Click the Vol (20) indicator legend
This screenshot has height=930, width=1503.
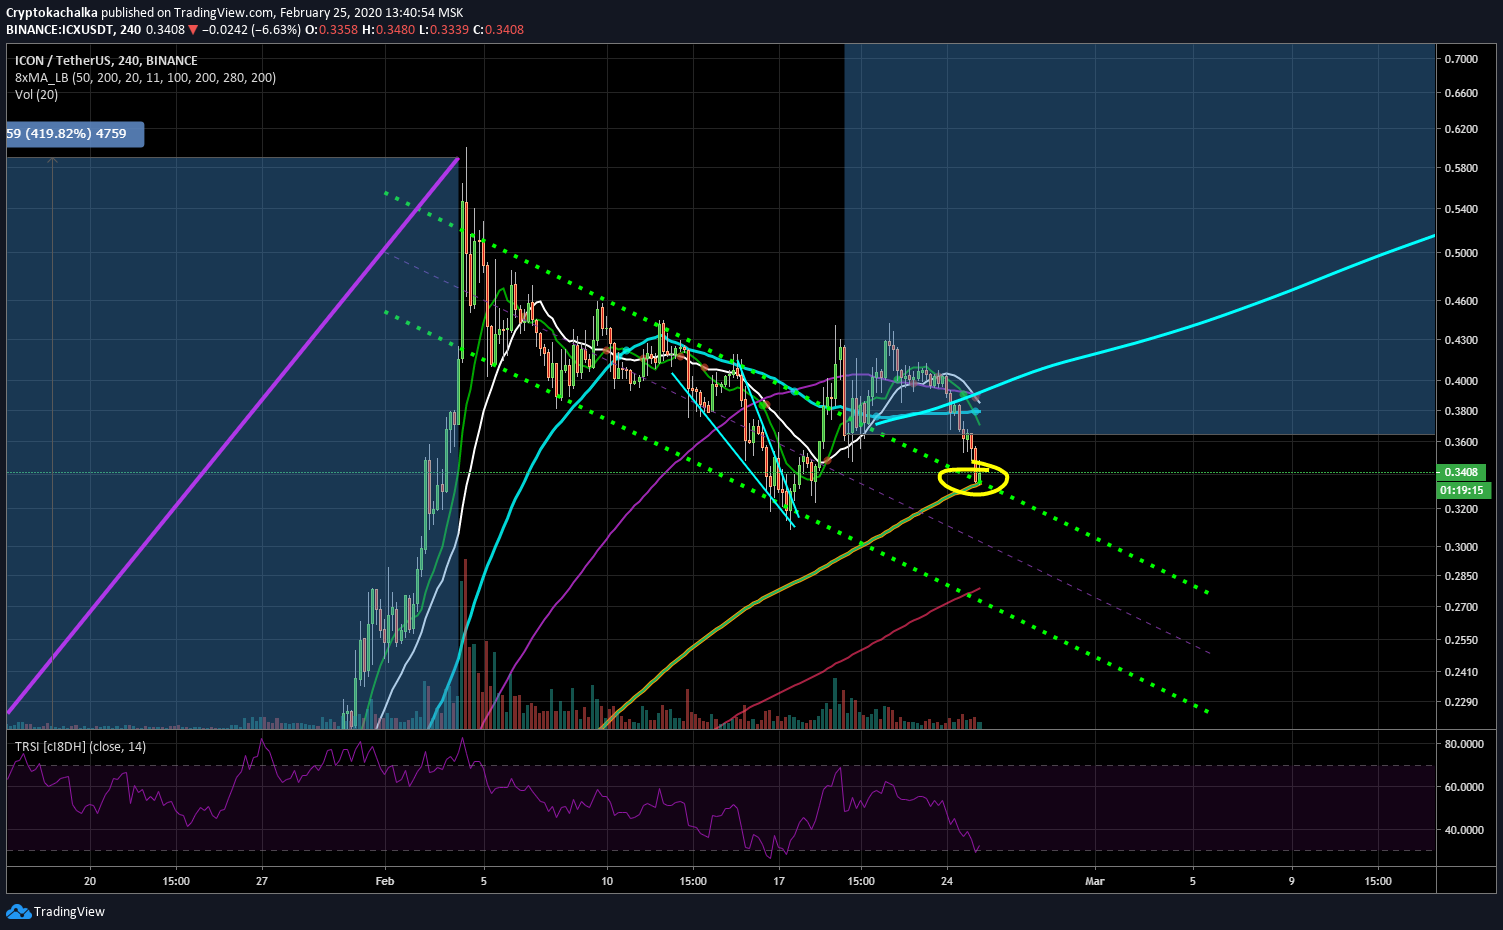(x=36, y=95)
